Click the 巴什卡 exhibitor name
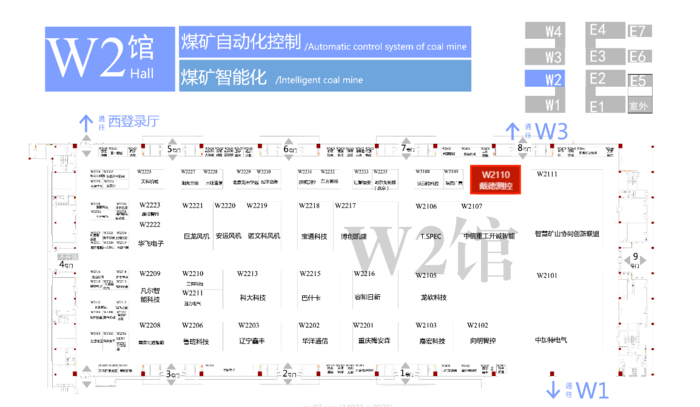This screenshot has width=700, height=407. (x=311, y=298)
